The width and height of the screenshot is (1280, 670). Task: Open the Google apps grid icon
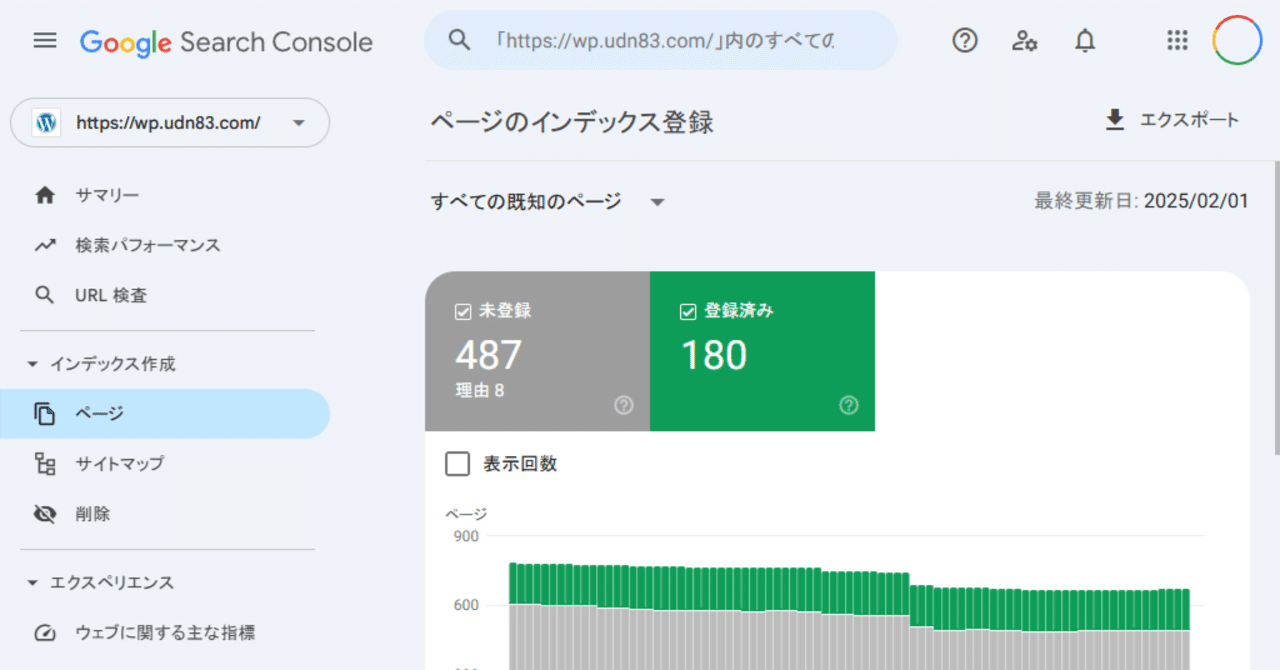click(1177, 40)
